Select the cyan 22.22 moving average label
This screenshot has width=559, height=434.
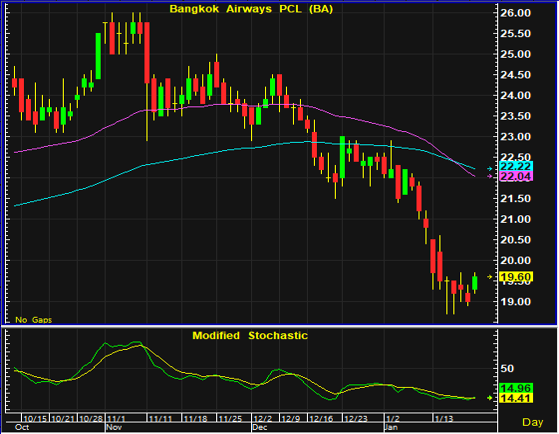click(516, 166)
